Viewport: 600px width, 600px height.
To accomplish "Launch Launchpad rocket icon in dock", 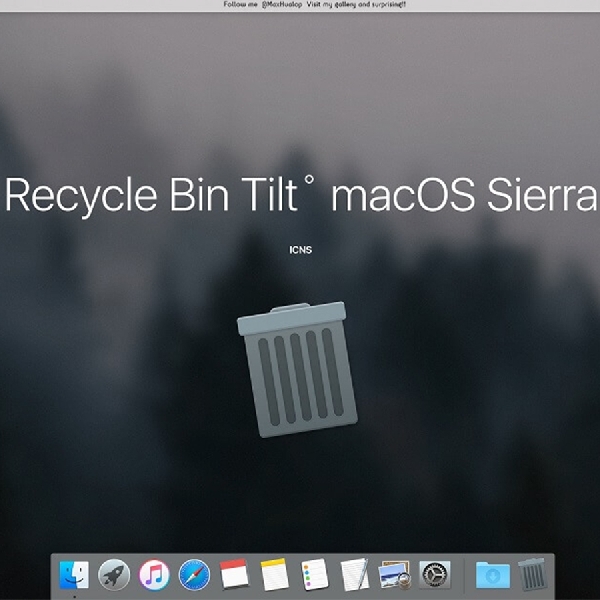I will (114, 575).
